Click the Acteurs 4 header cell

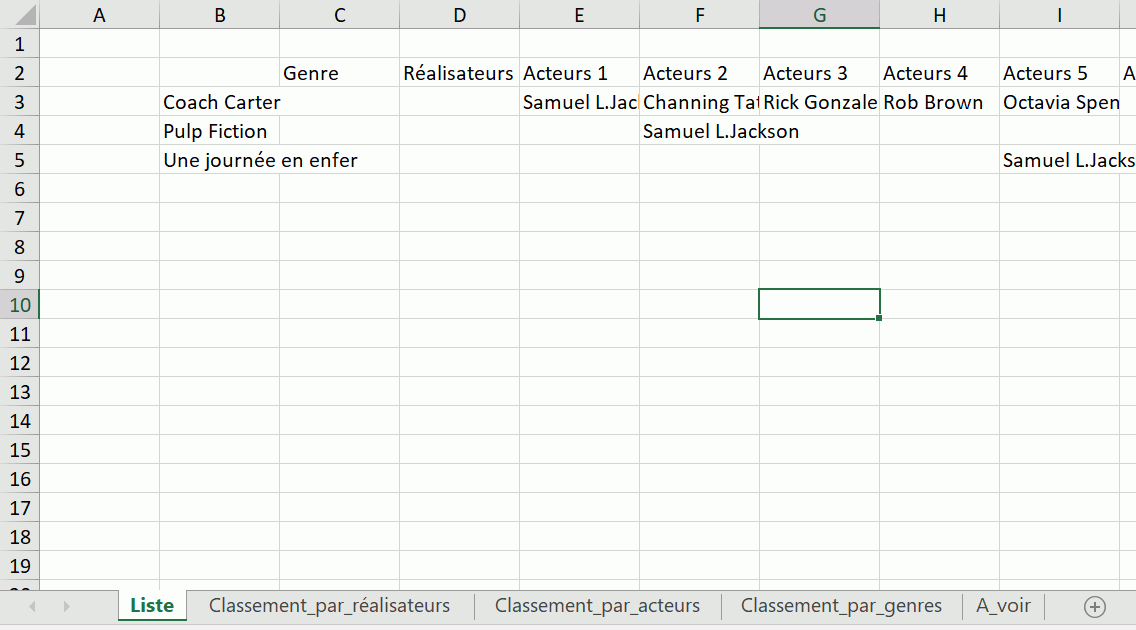click(x=939, y=73)
